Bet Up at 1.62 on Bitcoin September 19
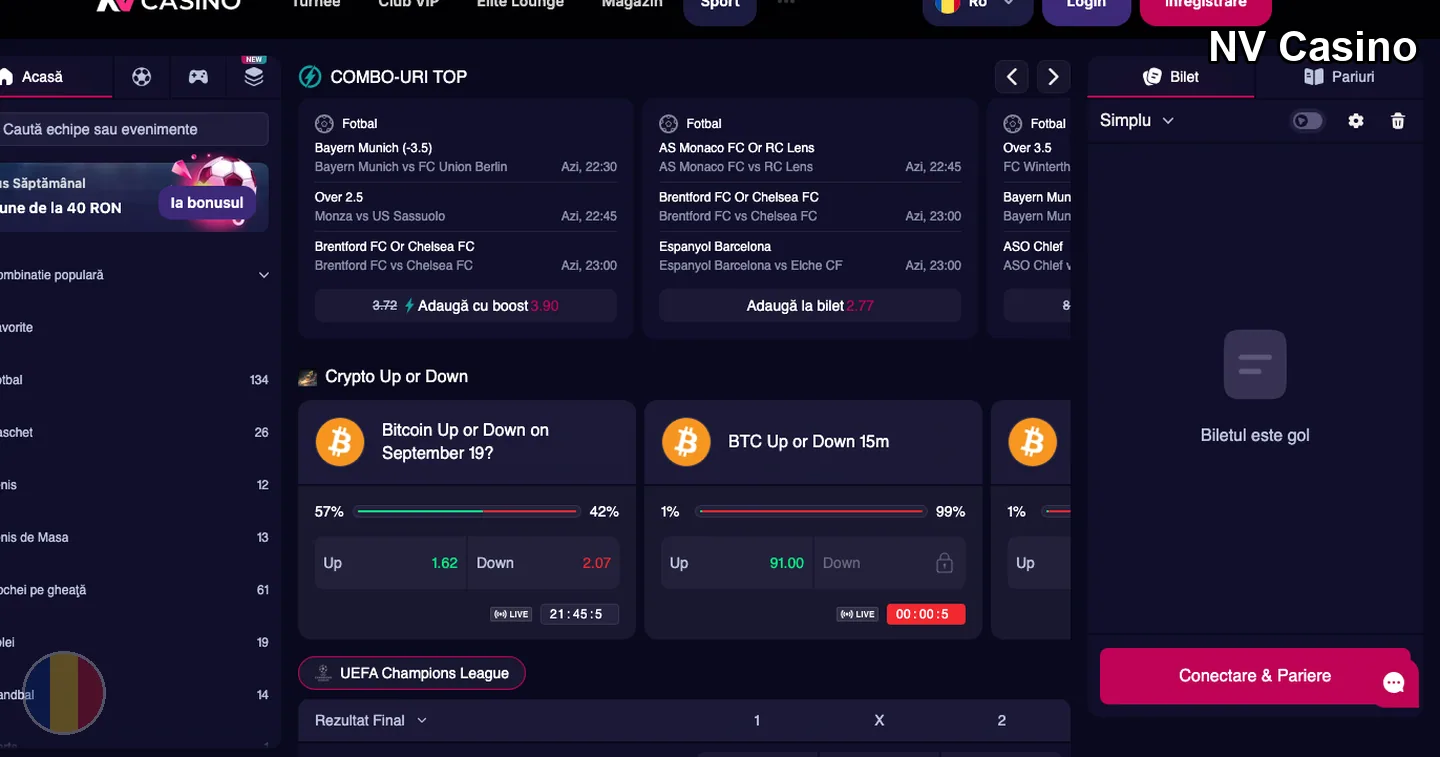This screenshot has width=1440, height=757. 390,563
